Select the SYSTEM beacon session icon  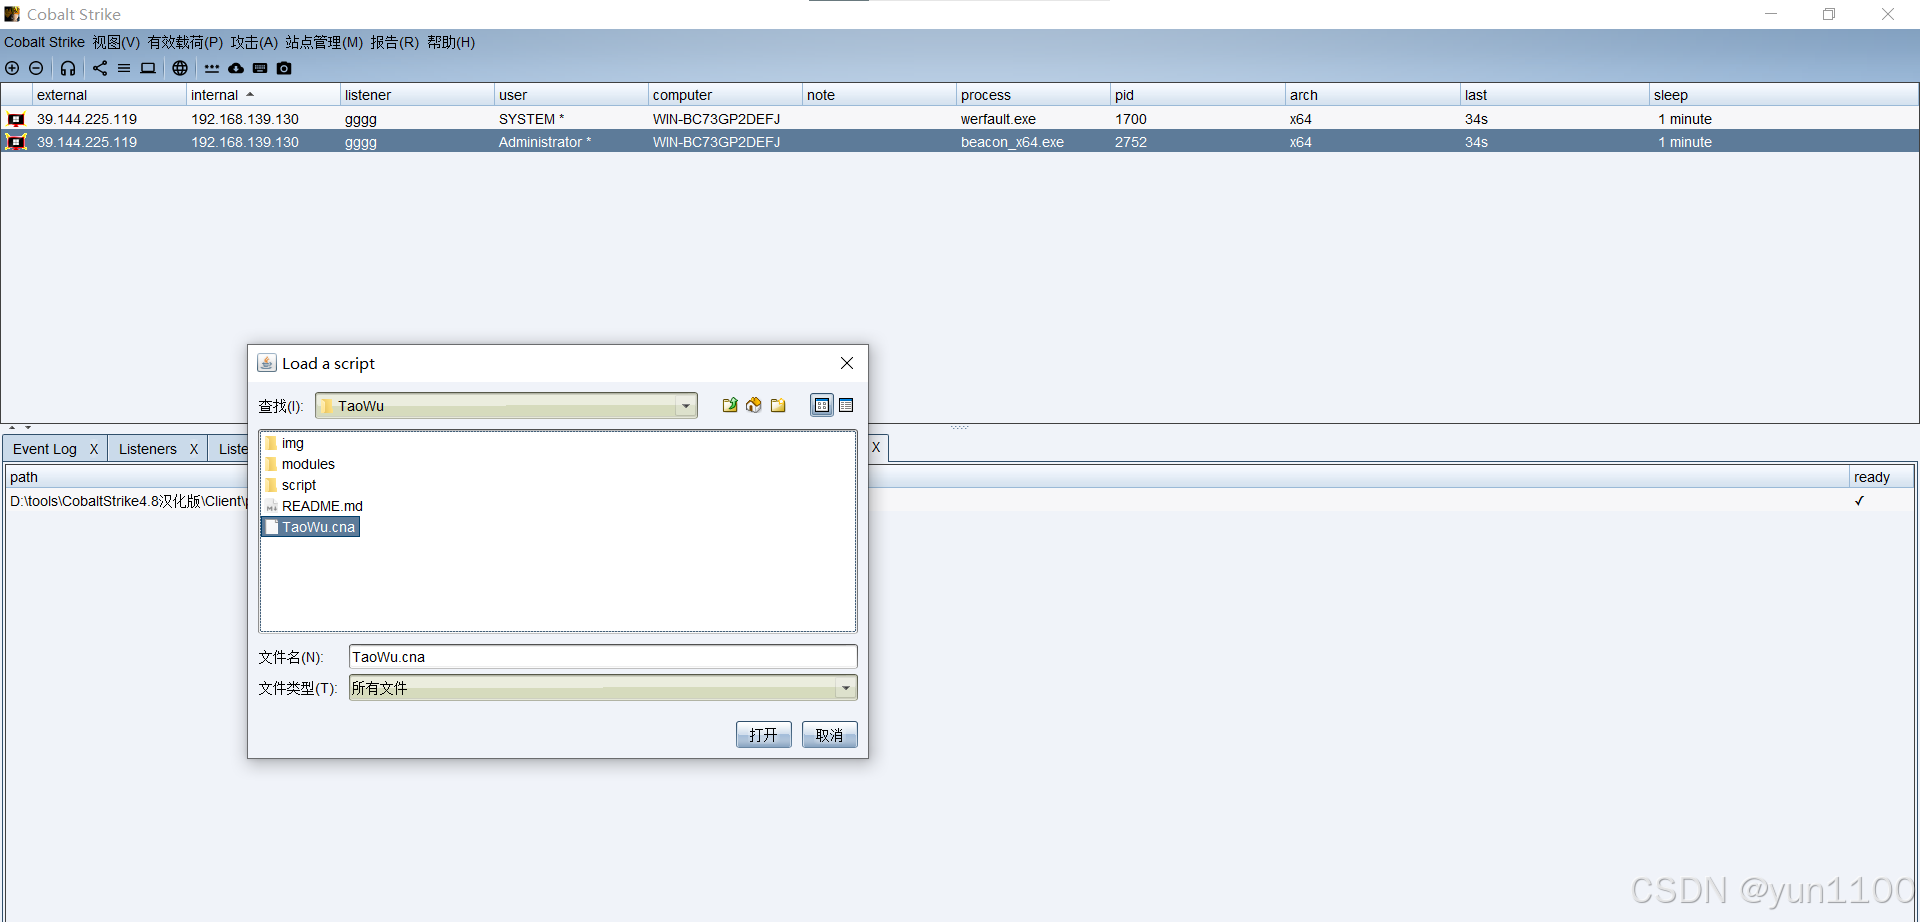(16, 119)
